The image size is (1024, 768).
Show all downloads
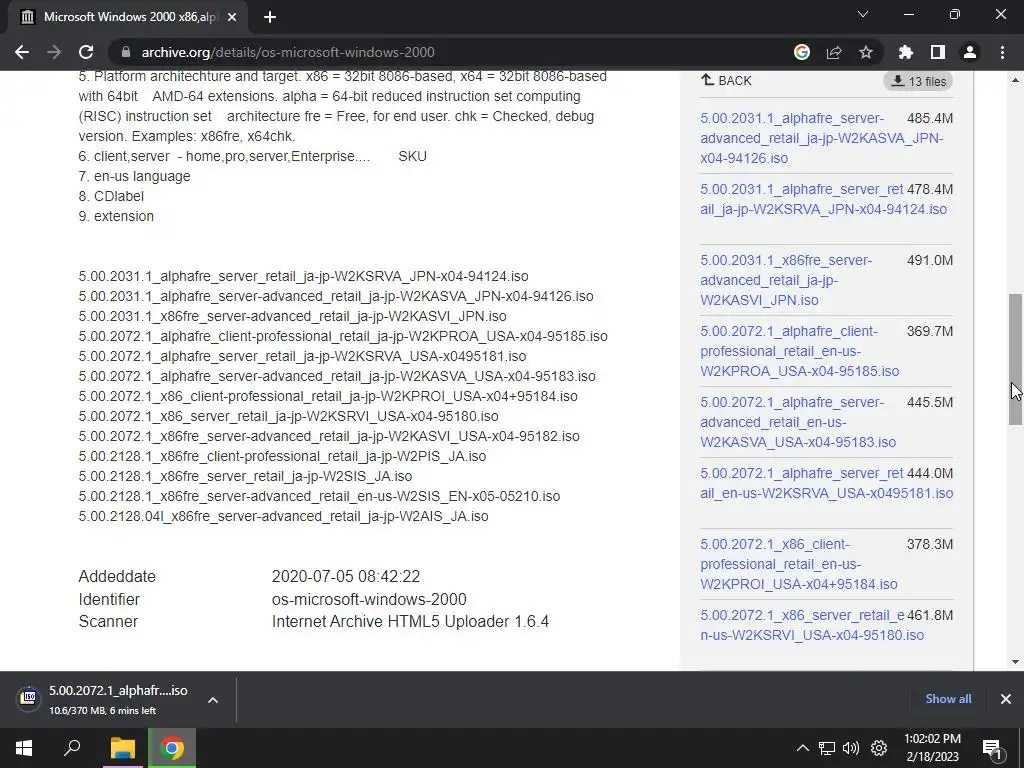point(948,699)
